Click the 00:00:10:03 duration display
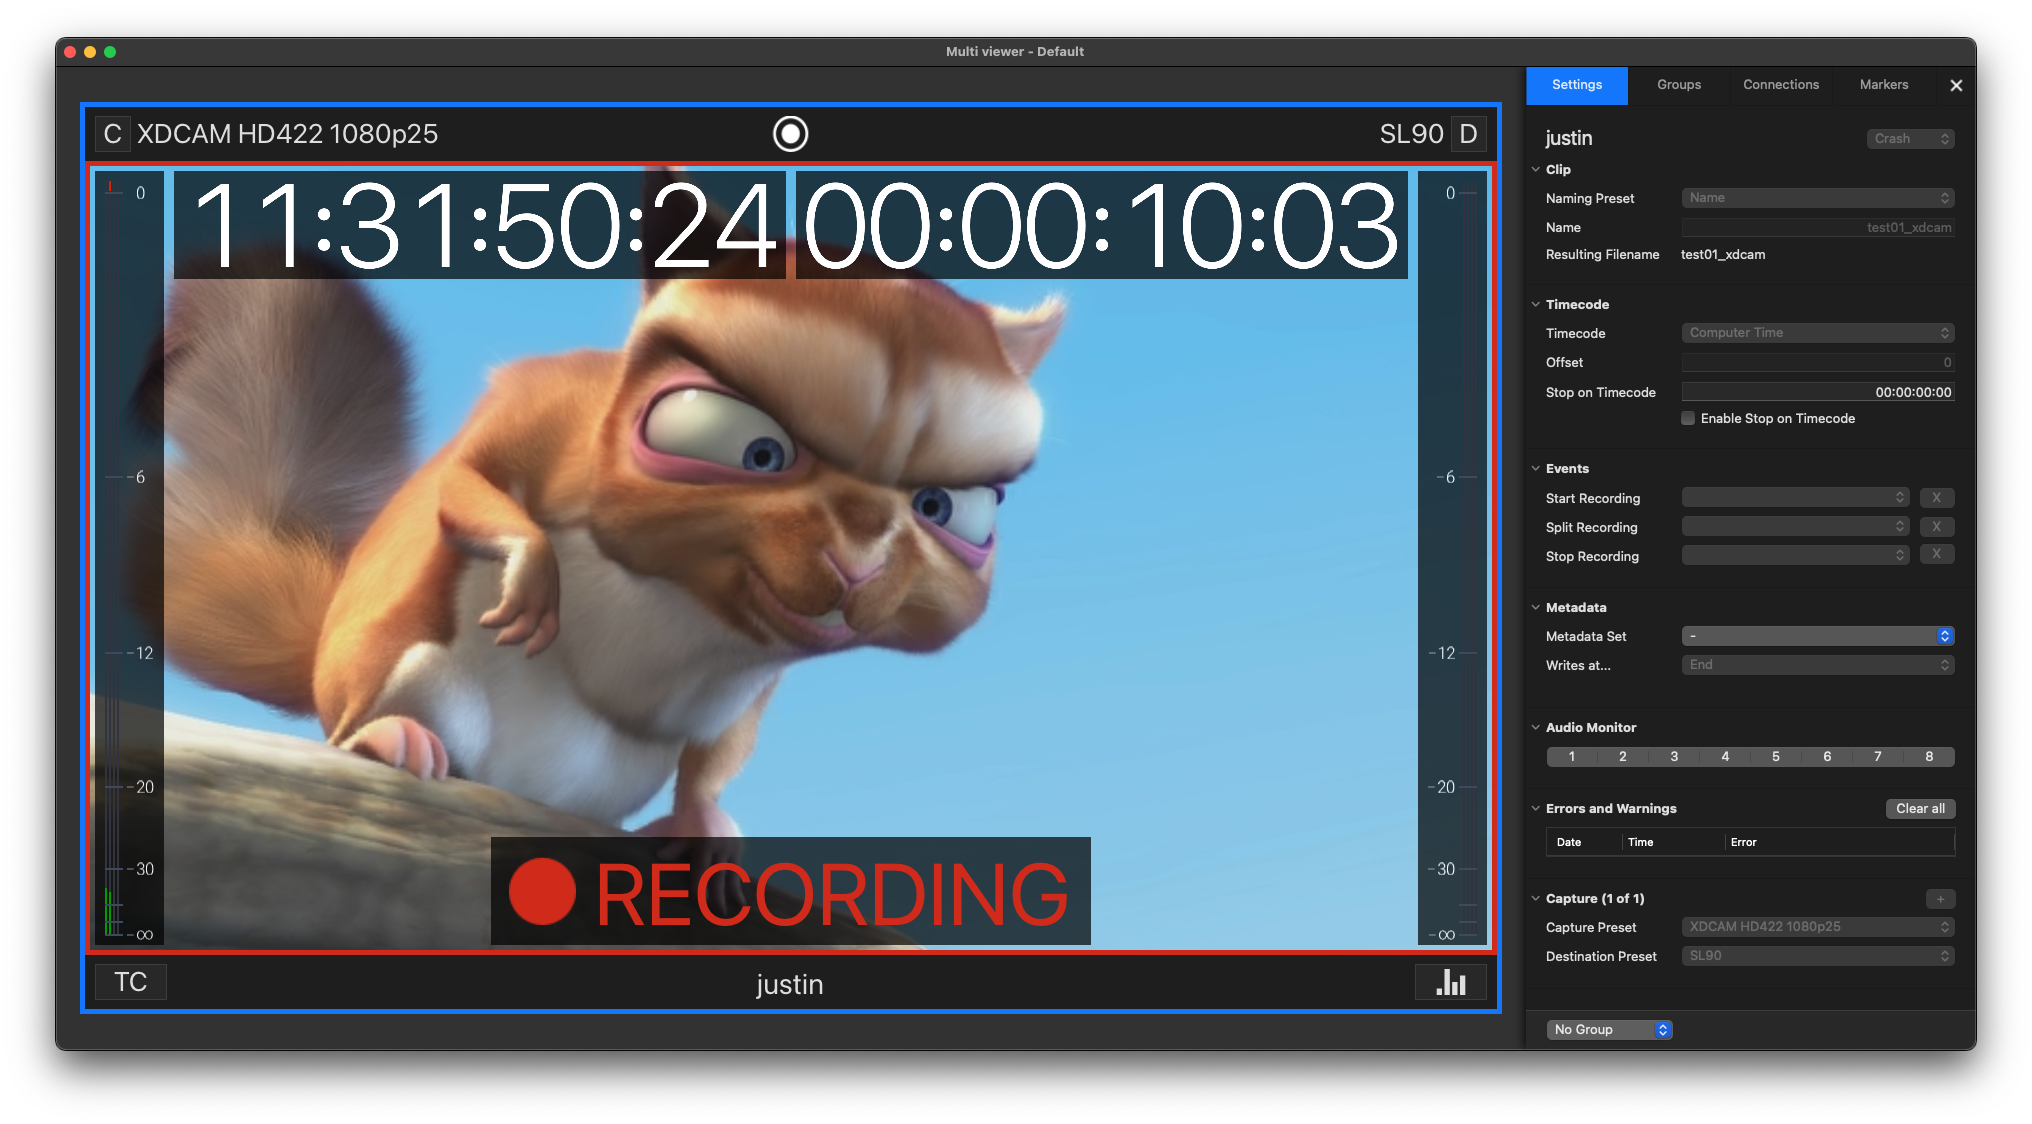 [1102, 226]
